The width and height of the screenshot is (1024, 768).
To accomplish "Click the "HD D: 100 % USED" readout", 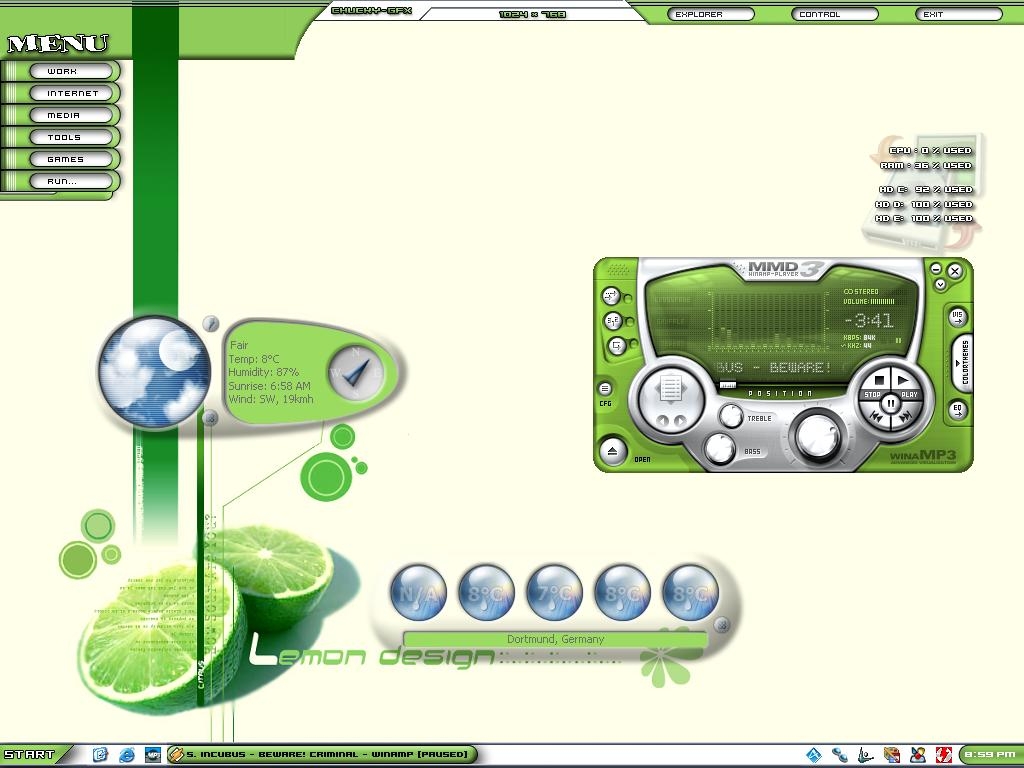I will click(x=924, y=204).
